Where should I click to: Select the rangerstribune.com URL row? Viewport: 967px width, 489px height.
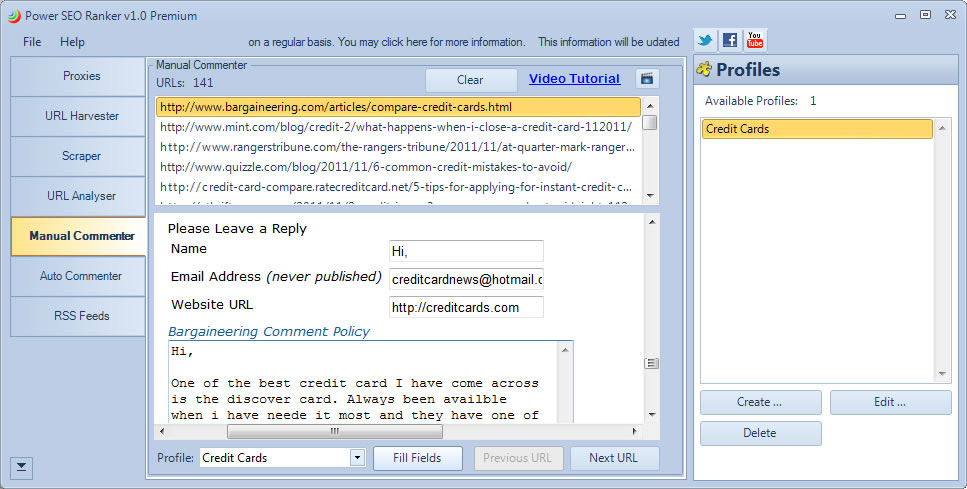(398, 147)
